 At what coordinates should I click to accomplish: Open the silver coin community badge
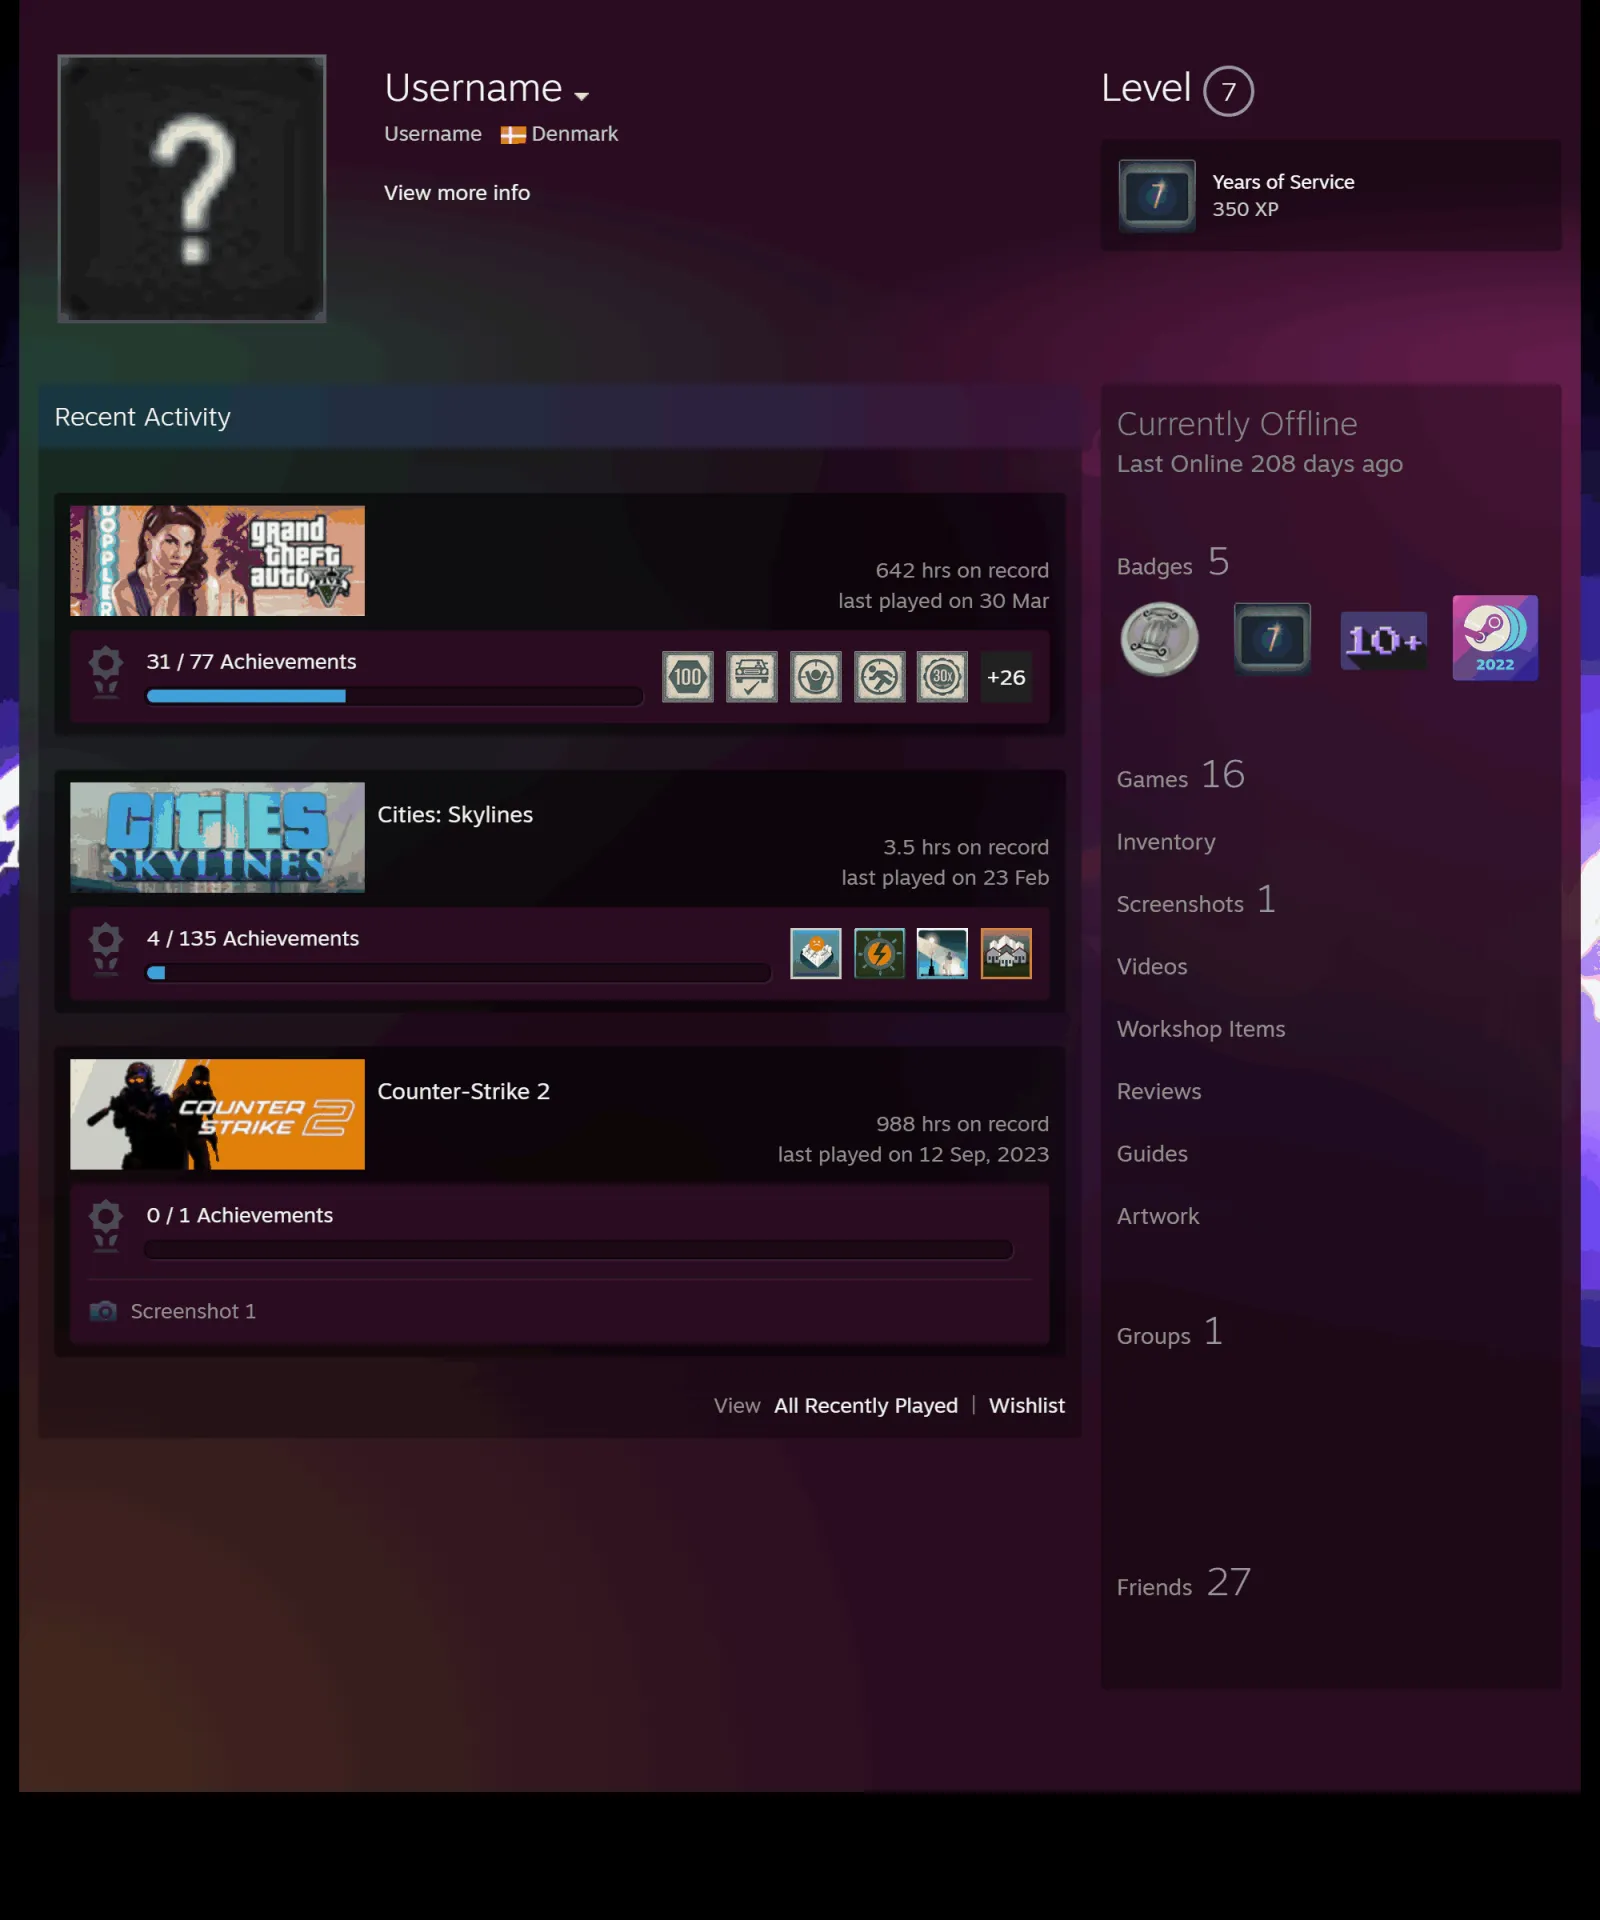1160,640
